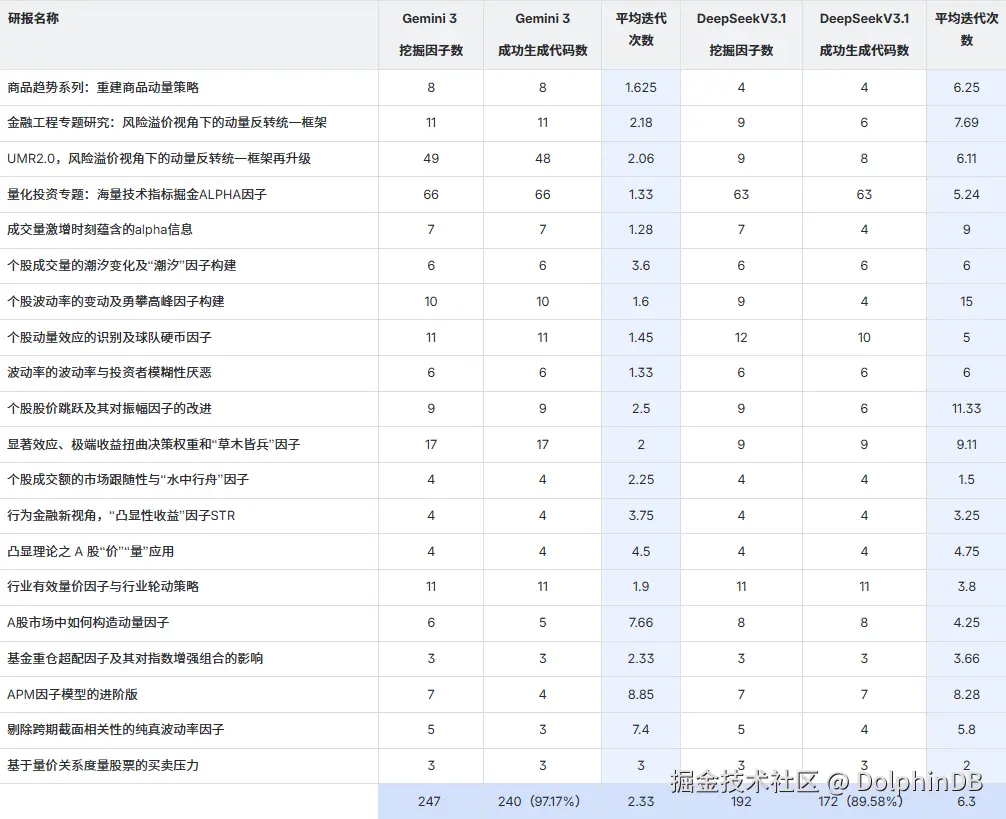Screen dimensions: 1006x819
Task: Click the total 240 (97.17%)
Action: click(539, 802)
